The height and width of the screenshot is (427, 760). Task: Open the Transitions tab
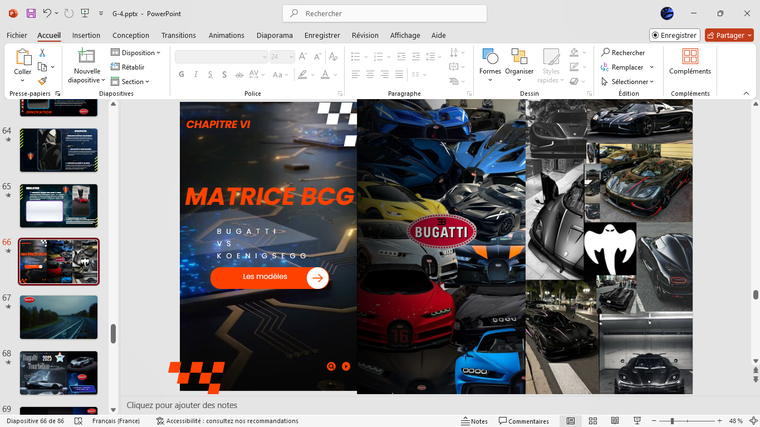click(178, 35)
